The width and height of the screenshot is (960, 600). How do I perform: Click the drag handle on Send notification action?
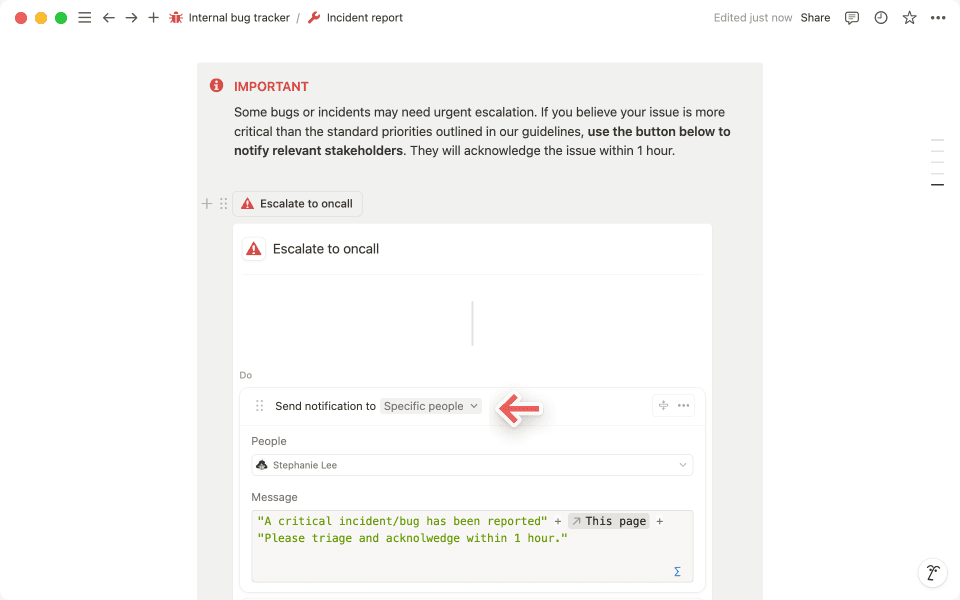tap(259, 406)
